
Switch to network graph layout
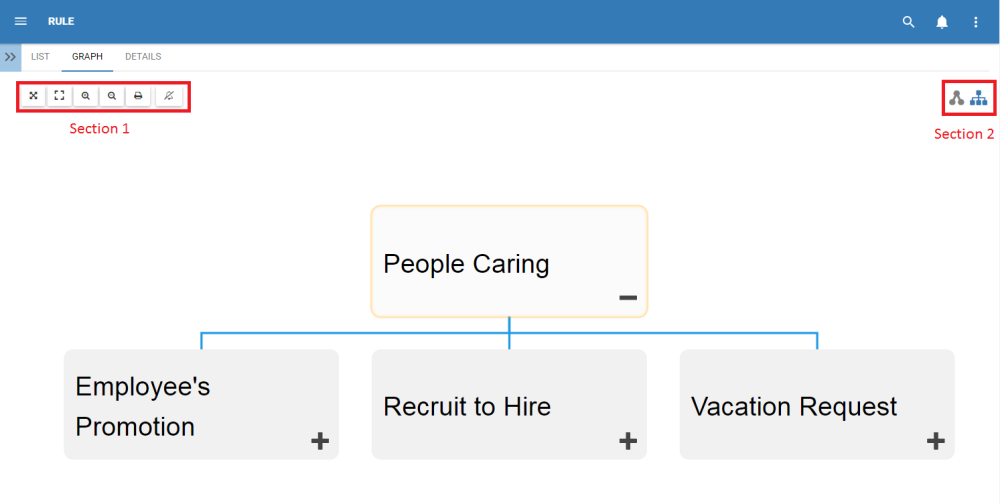[957, 98]
